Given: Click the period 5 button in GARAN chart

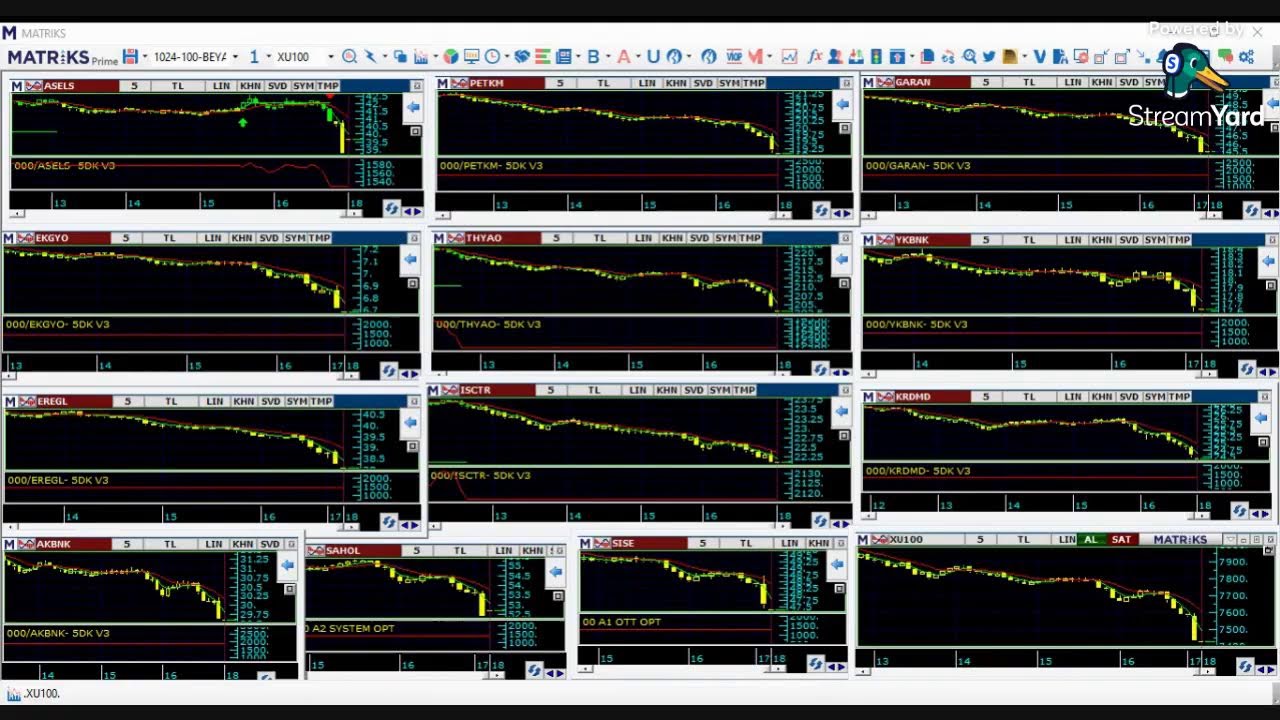Looking at the screenshot, I should point(985,82).
